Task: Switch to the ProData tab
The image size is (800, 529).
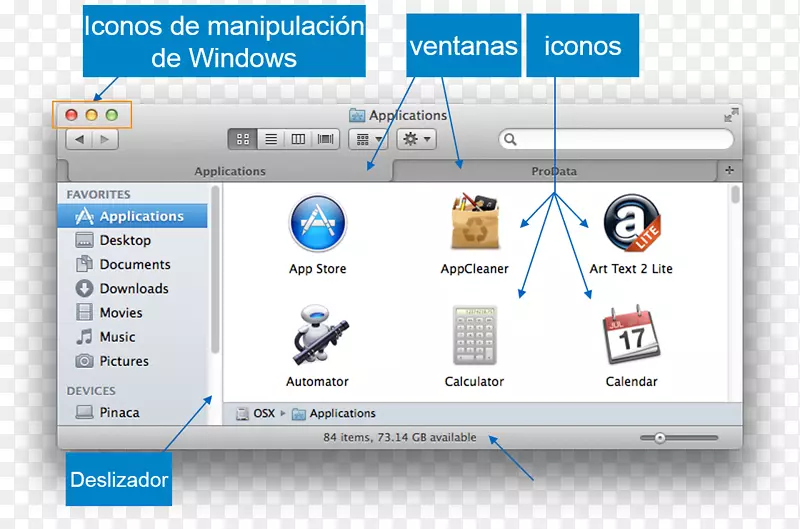Action: pos(554,171)
